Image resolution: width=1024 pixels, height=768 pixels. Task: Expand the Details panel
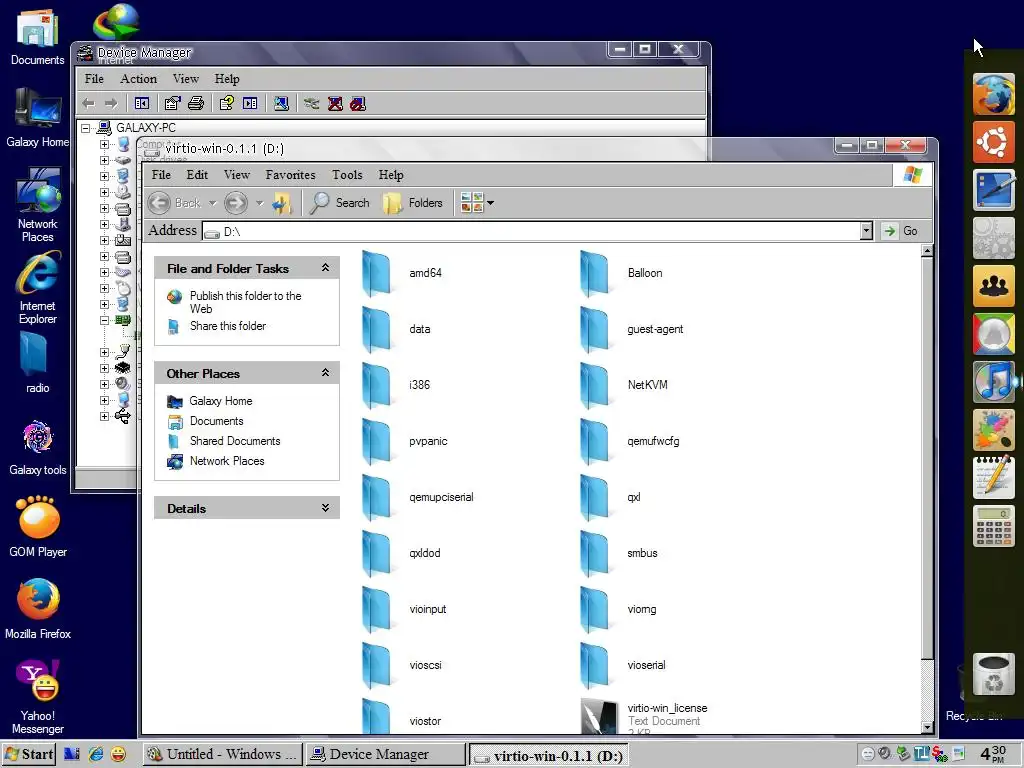click(325, 507)
